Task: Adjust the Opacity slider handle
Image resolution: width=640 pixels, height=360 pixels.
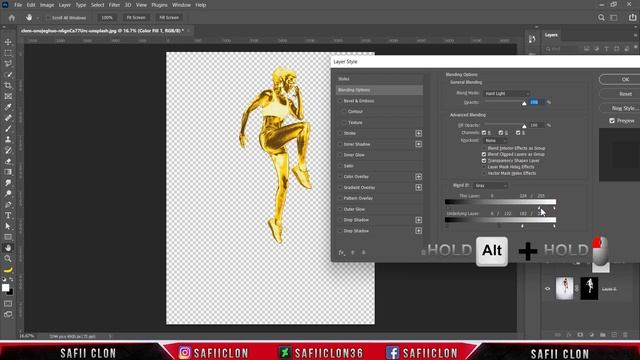Action: click(x=524, y=103)
